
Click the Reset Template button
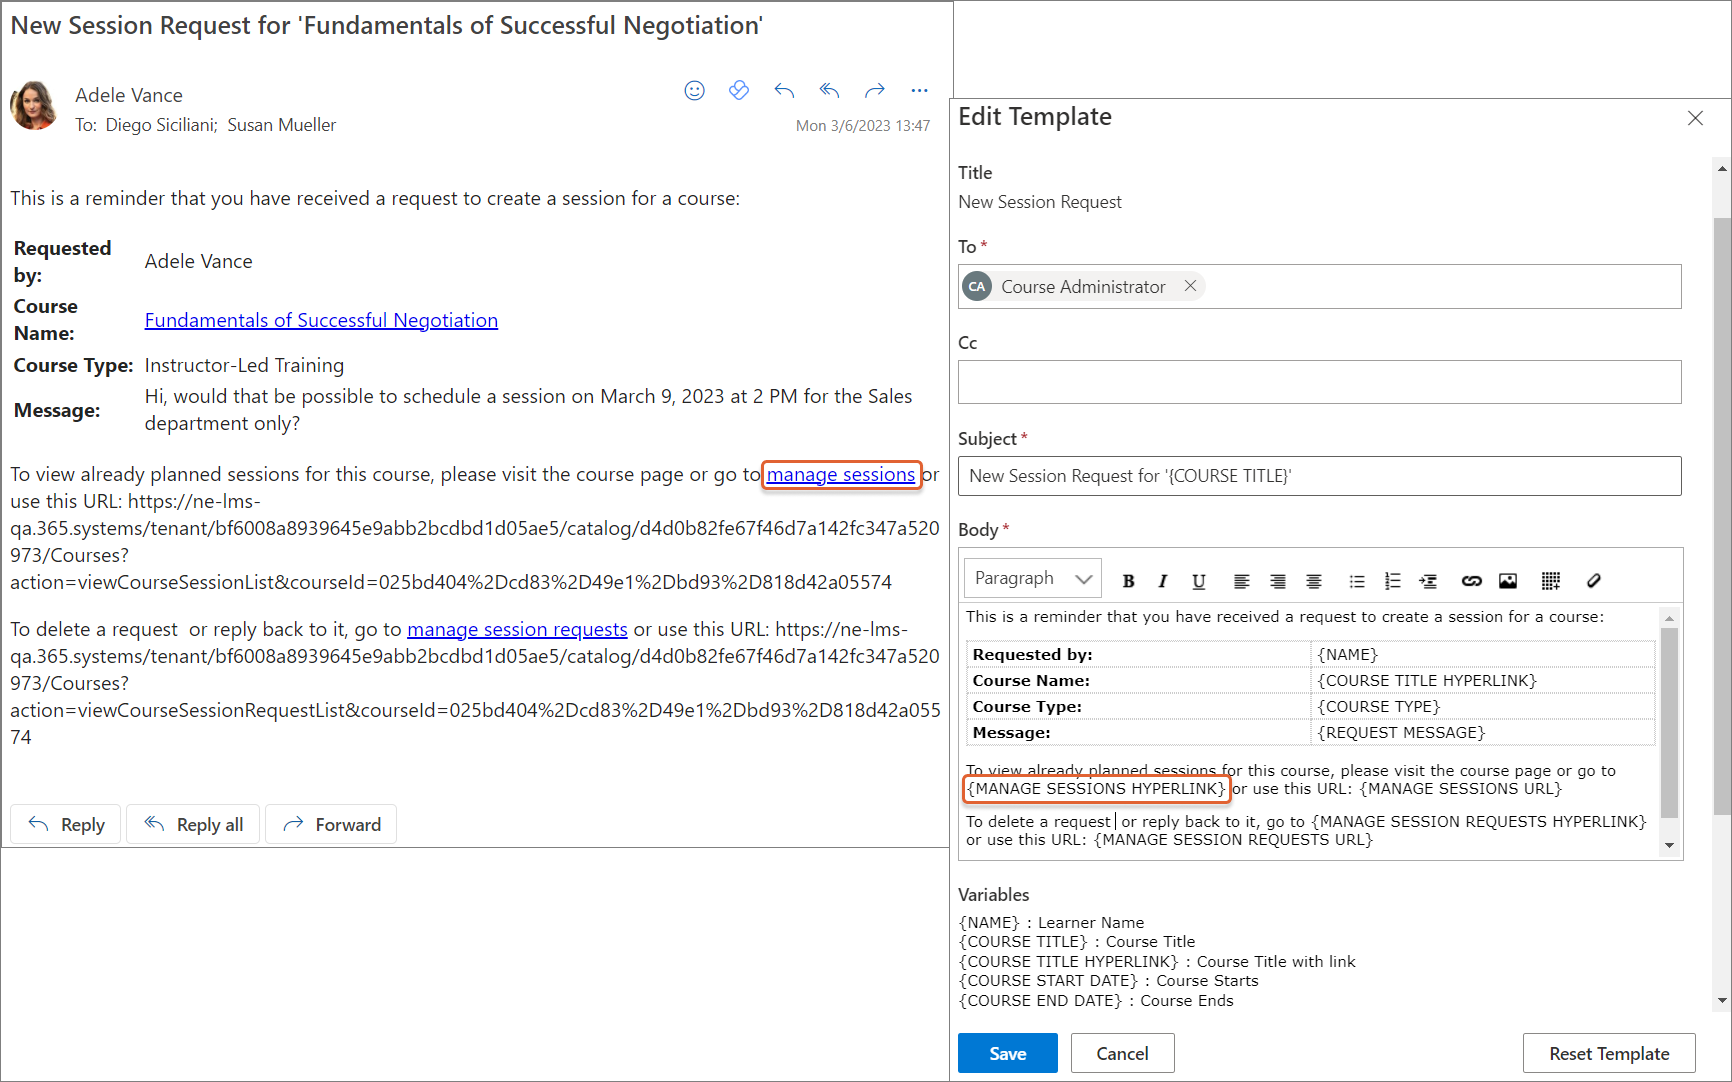click(1608, 1053)
